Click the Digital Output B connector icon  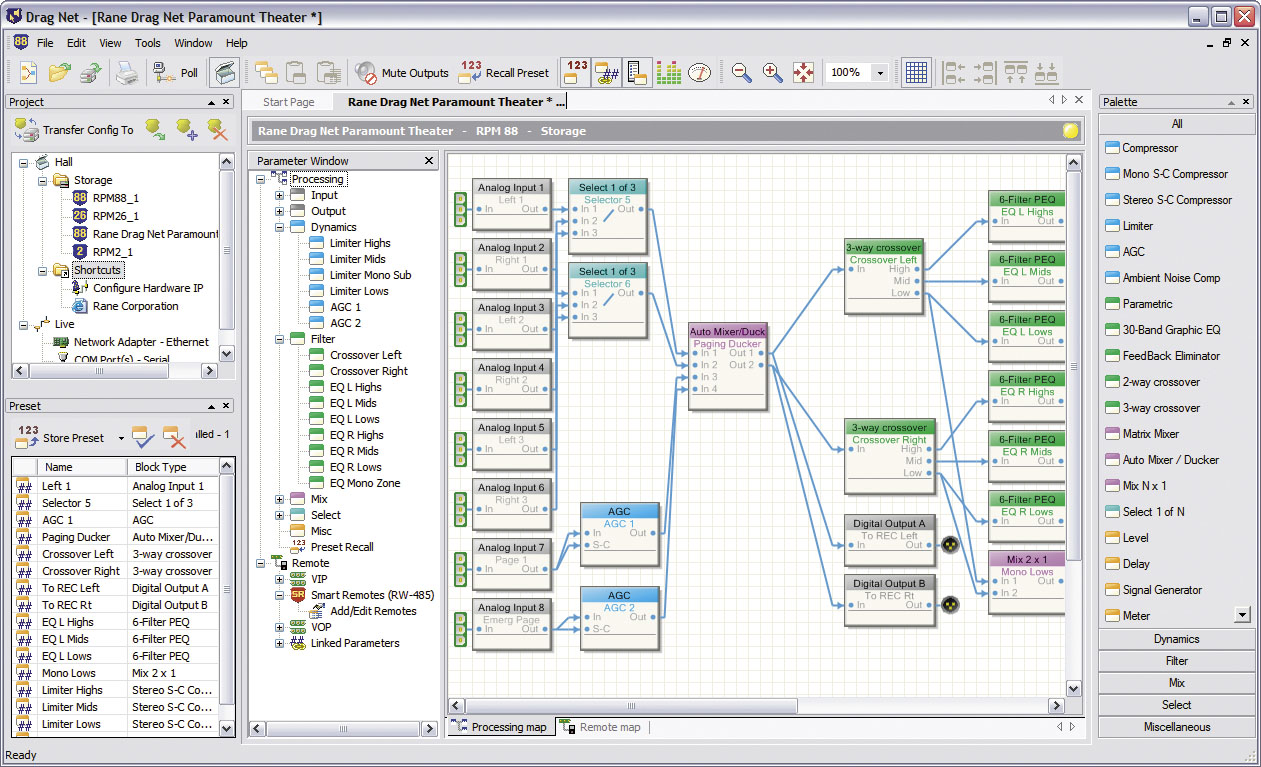950,605
